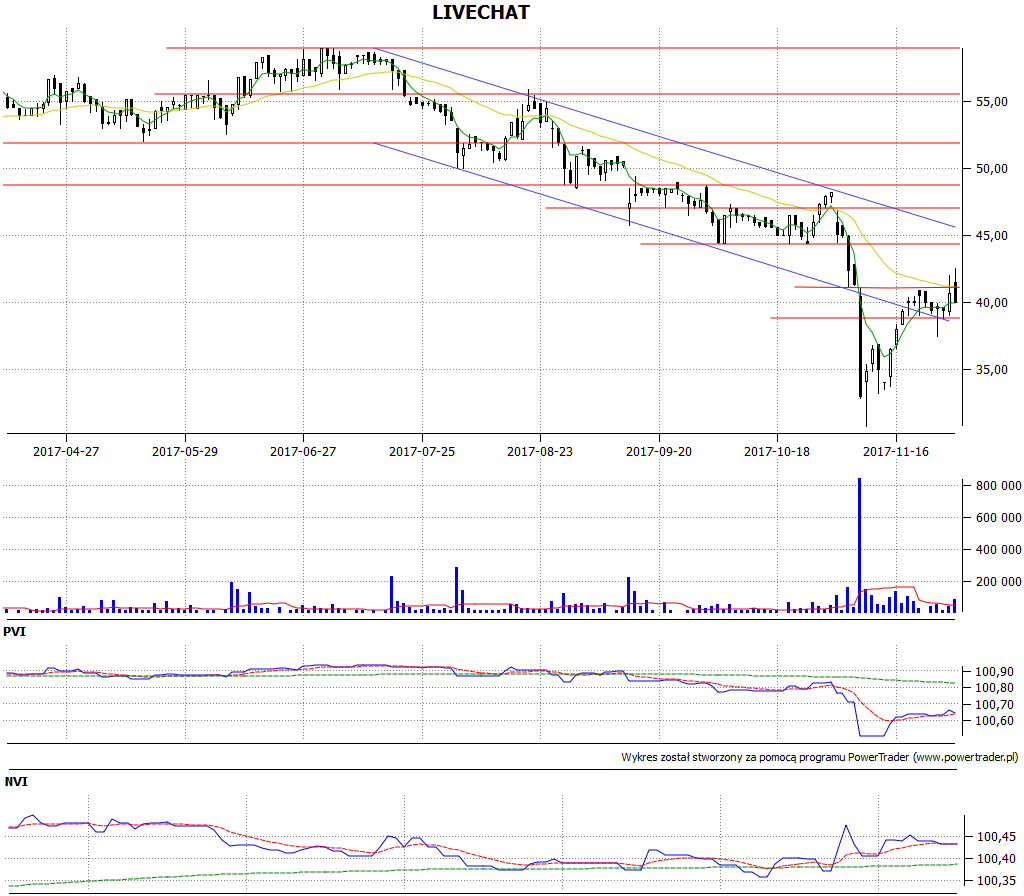Click the 2017-04-27 date label
Viewport: 1024px width, 896px height.
click(x=66, y=451)
